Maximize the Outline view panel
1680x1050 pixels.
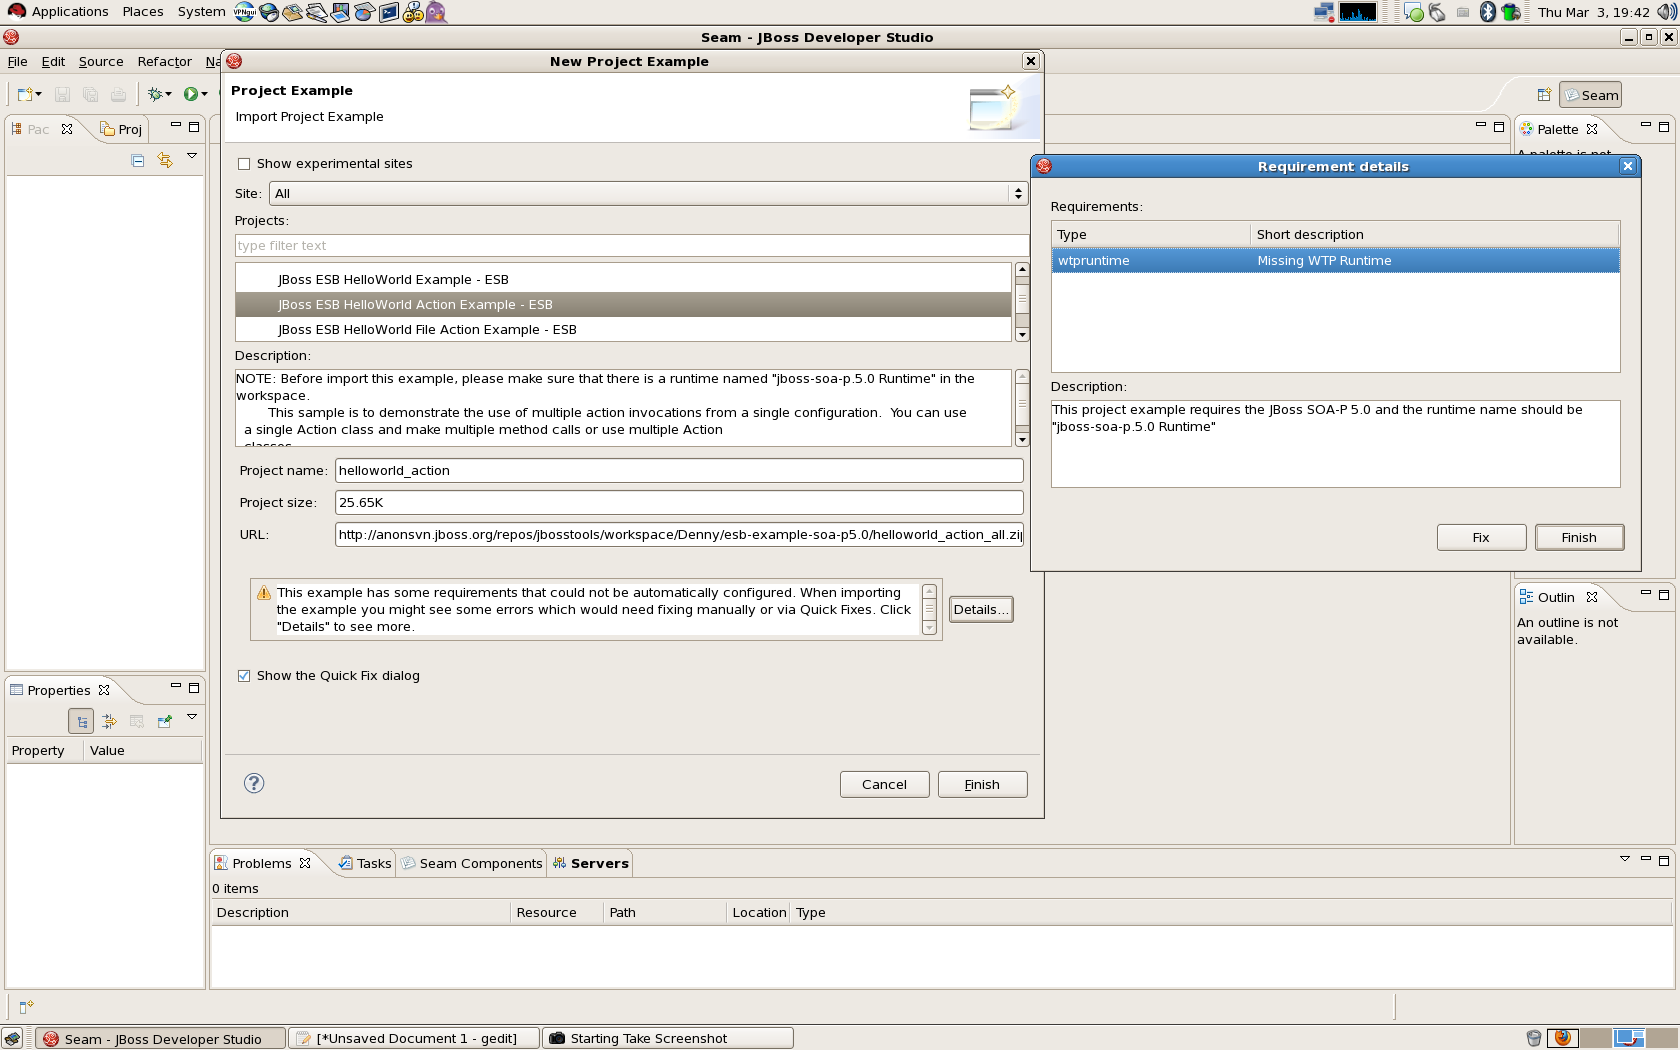click(1664, 594)
